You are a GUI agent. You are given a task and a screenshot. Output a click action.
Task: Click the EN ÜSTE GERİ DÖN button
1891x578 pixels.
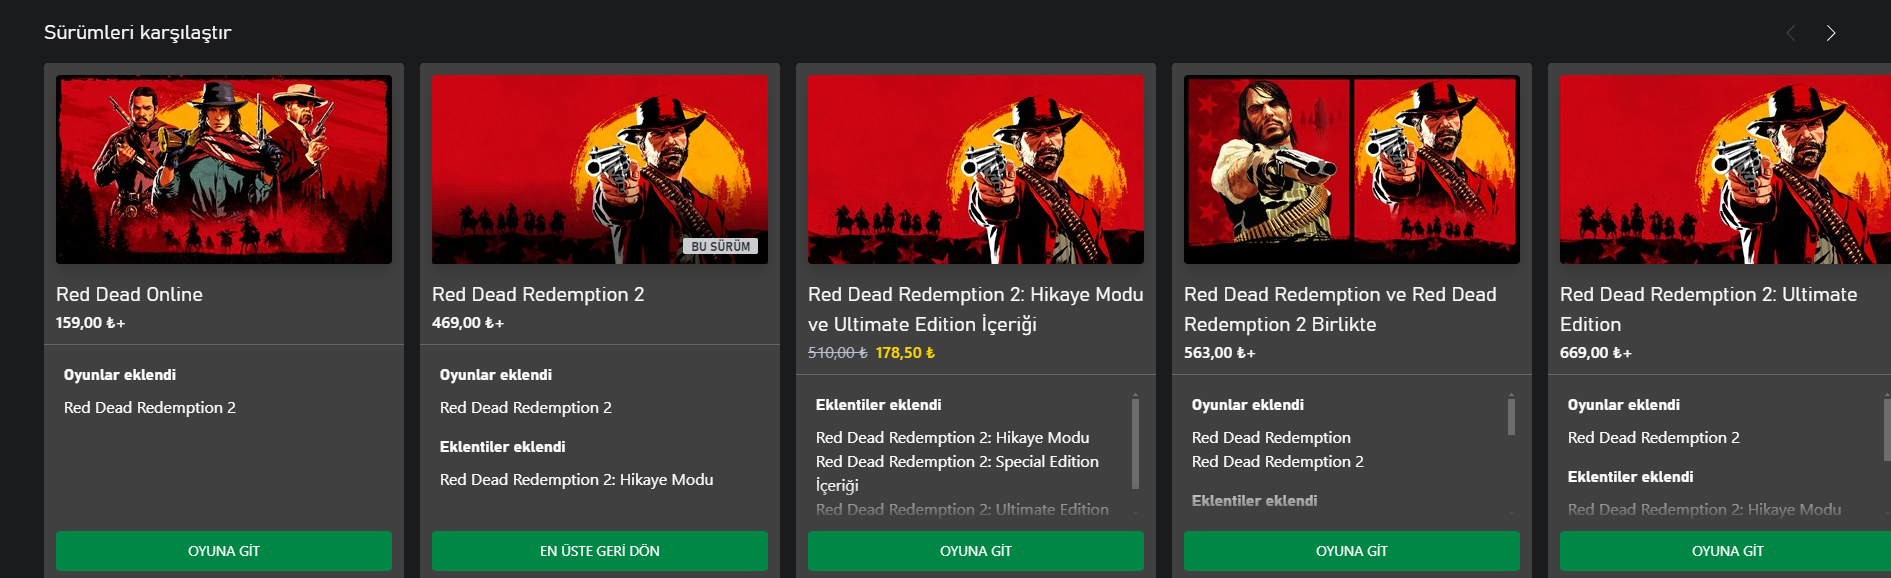coord(600,551)
